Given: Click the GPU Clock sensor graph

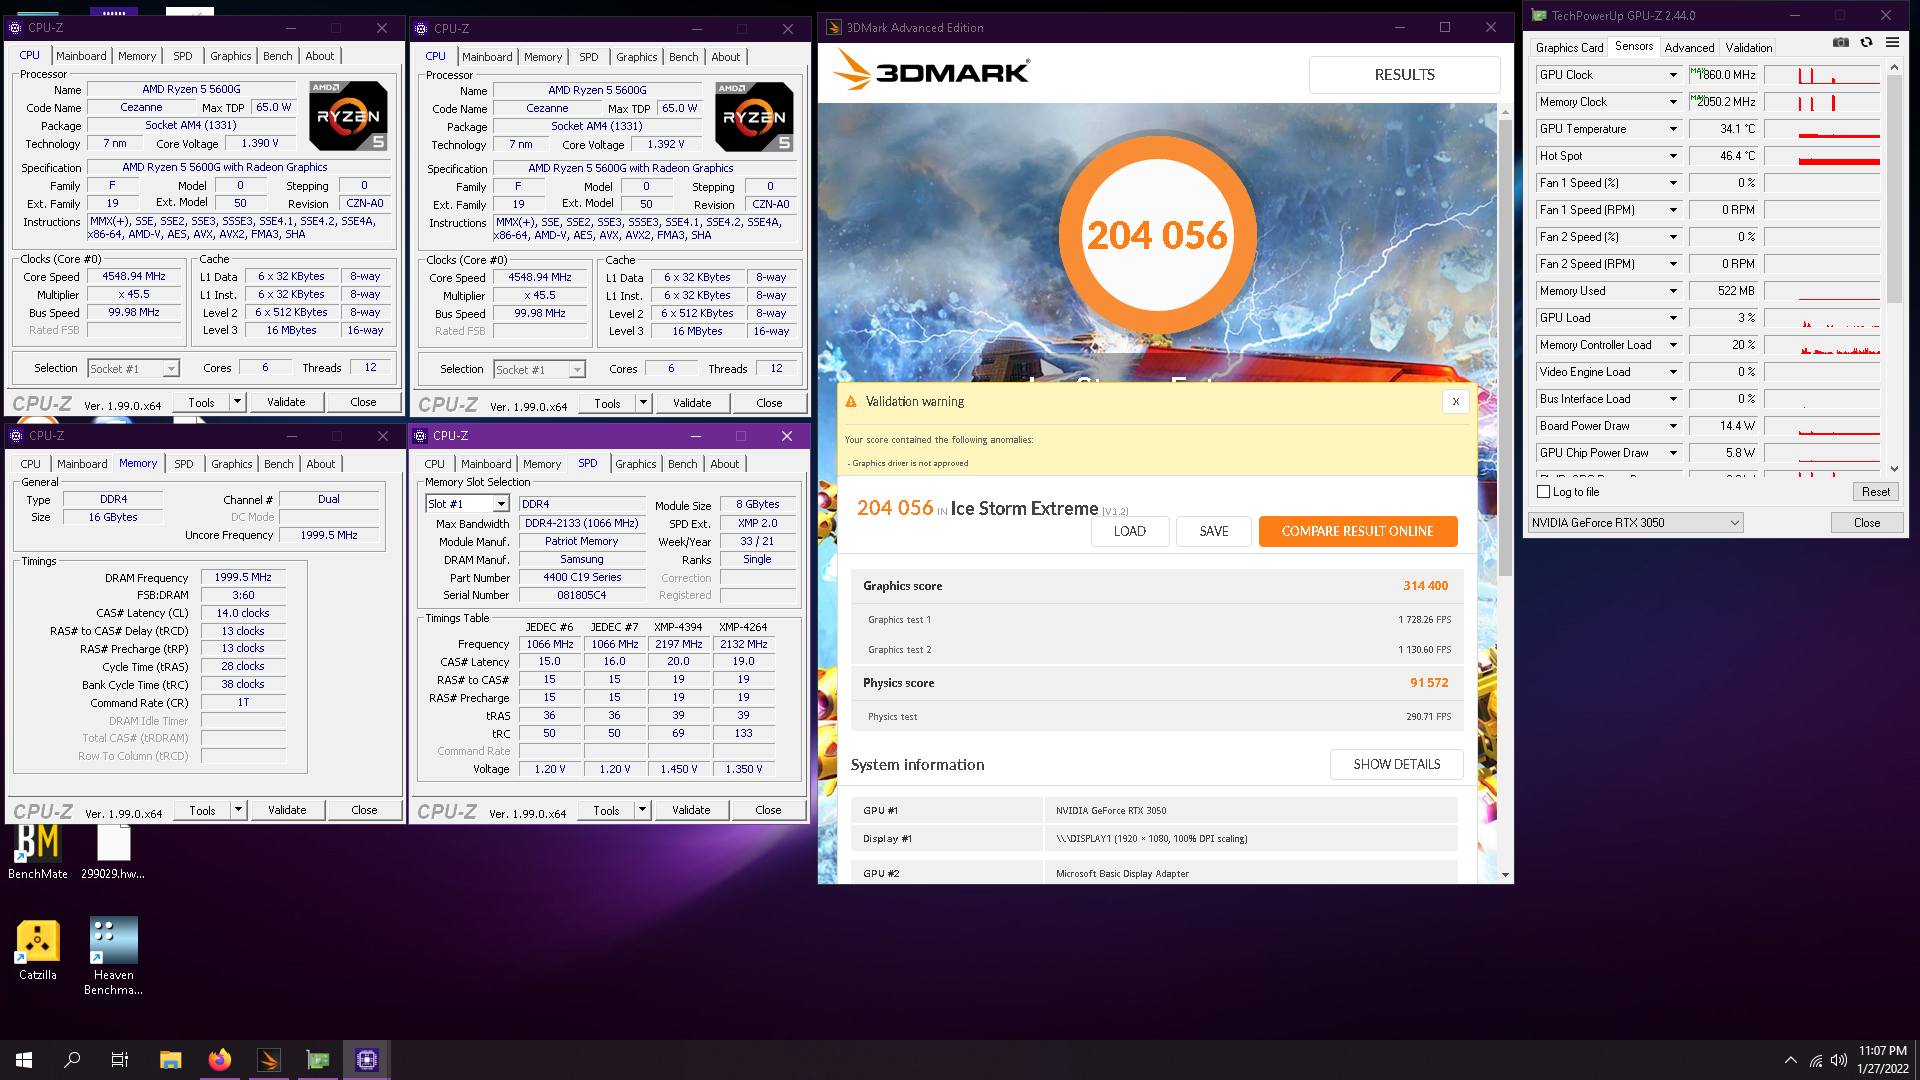Looking at the screenshot, I should point(1822,75).
